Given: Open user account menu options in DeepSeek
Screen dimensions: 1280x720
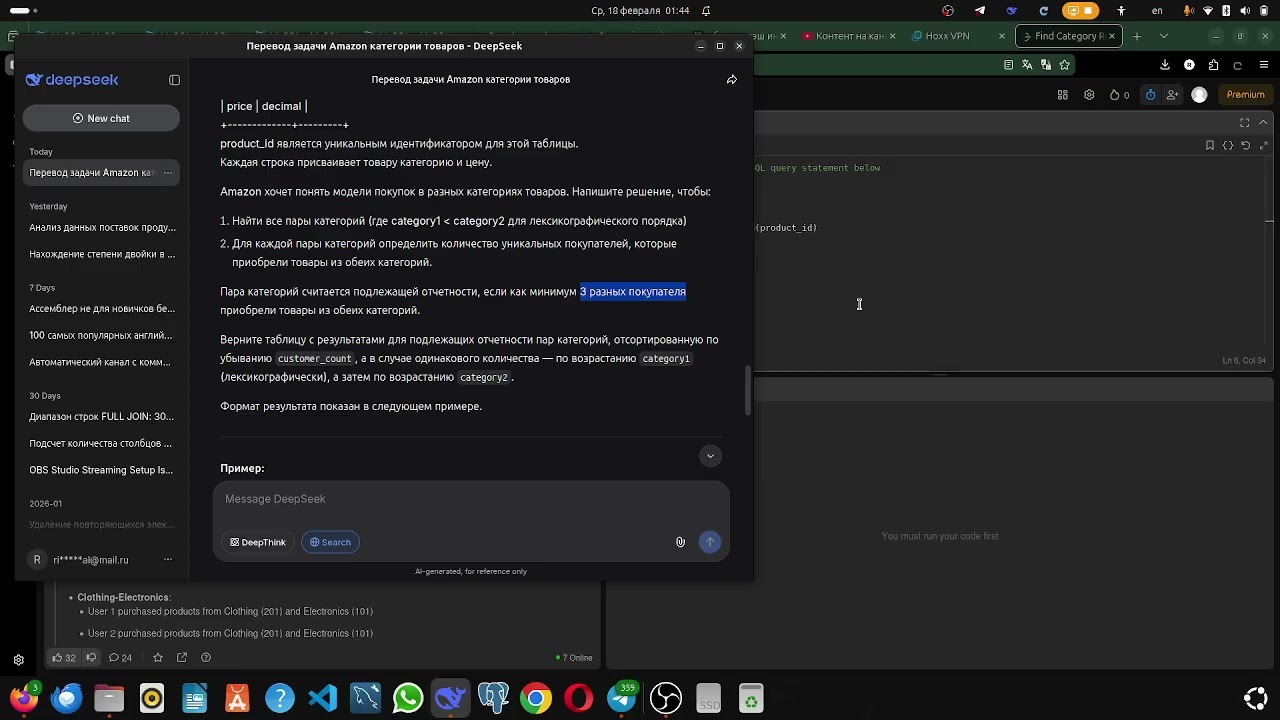Looking at the screenshot, I should (x=168, y=560).
